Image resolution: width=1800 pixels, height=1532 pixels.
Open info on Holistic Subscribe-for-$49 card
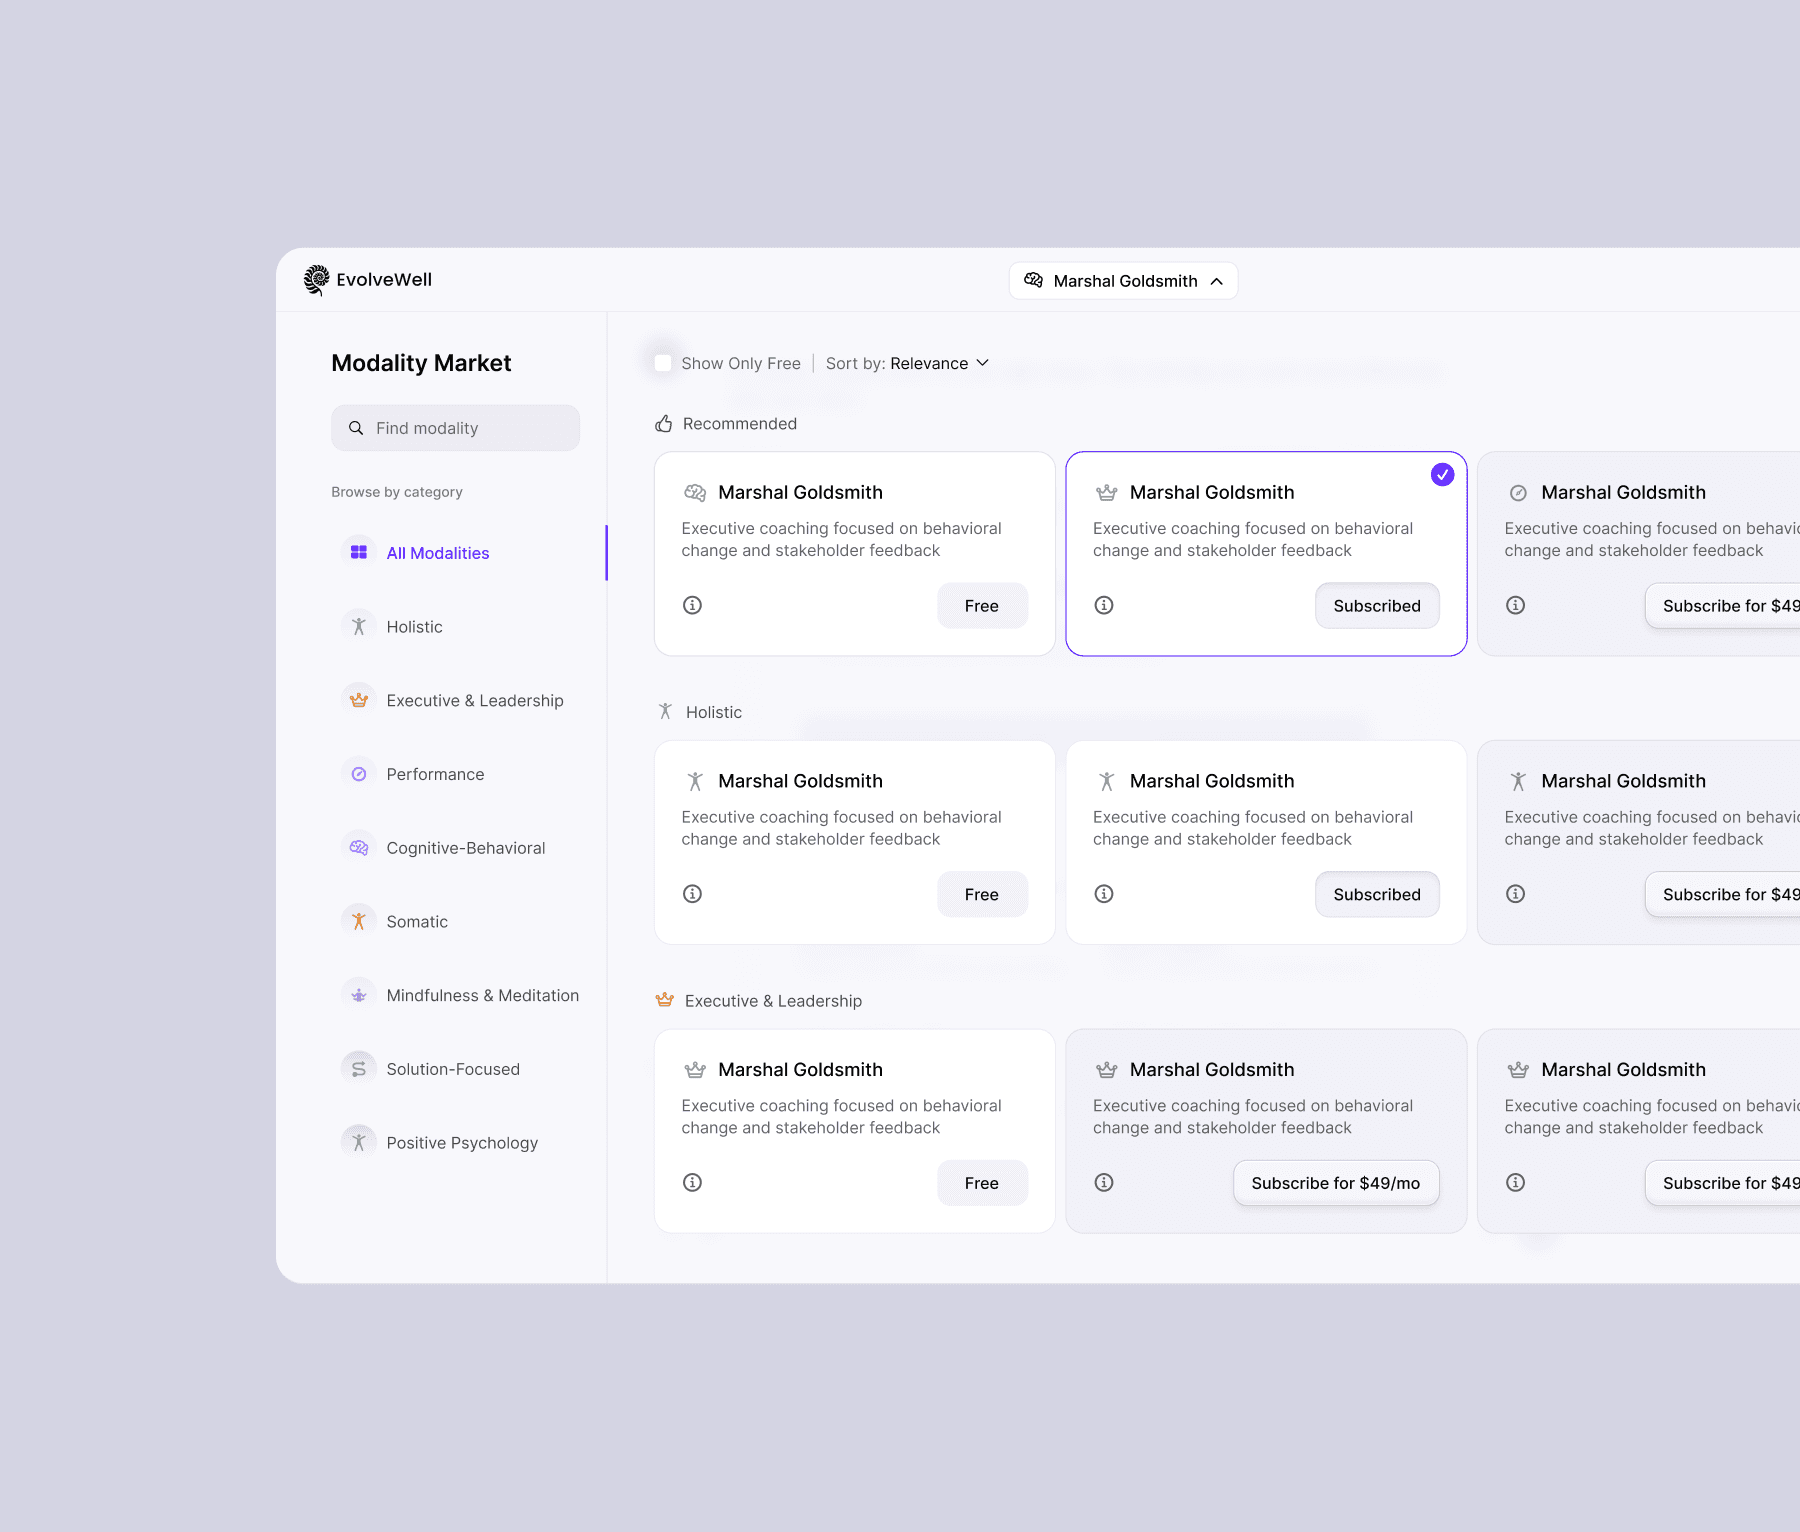coord(1516,894)
